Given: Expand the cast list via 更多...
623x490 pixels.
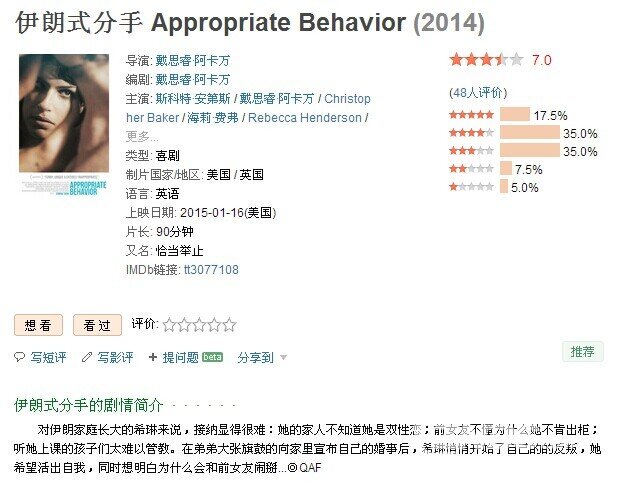Looking at the screenshot, I should click(142, 137).
